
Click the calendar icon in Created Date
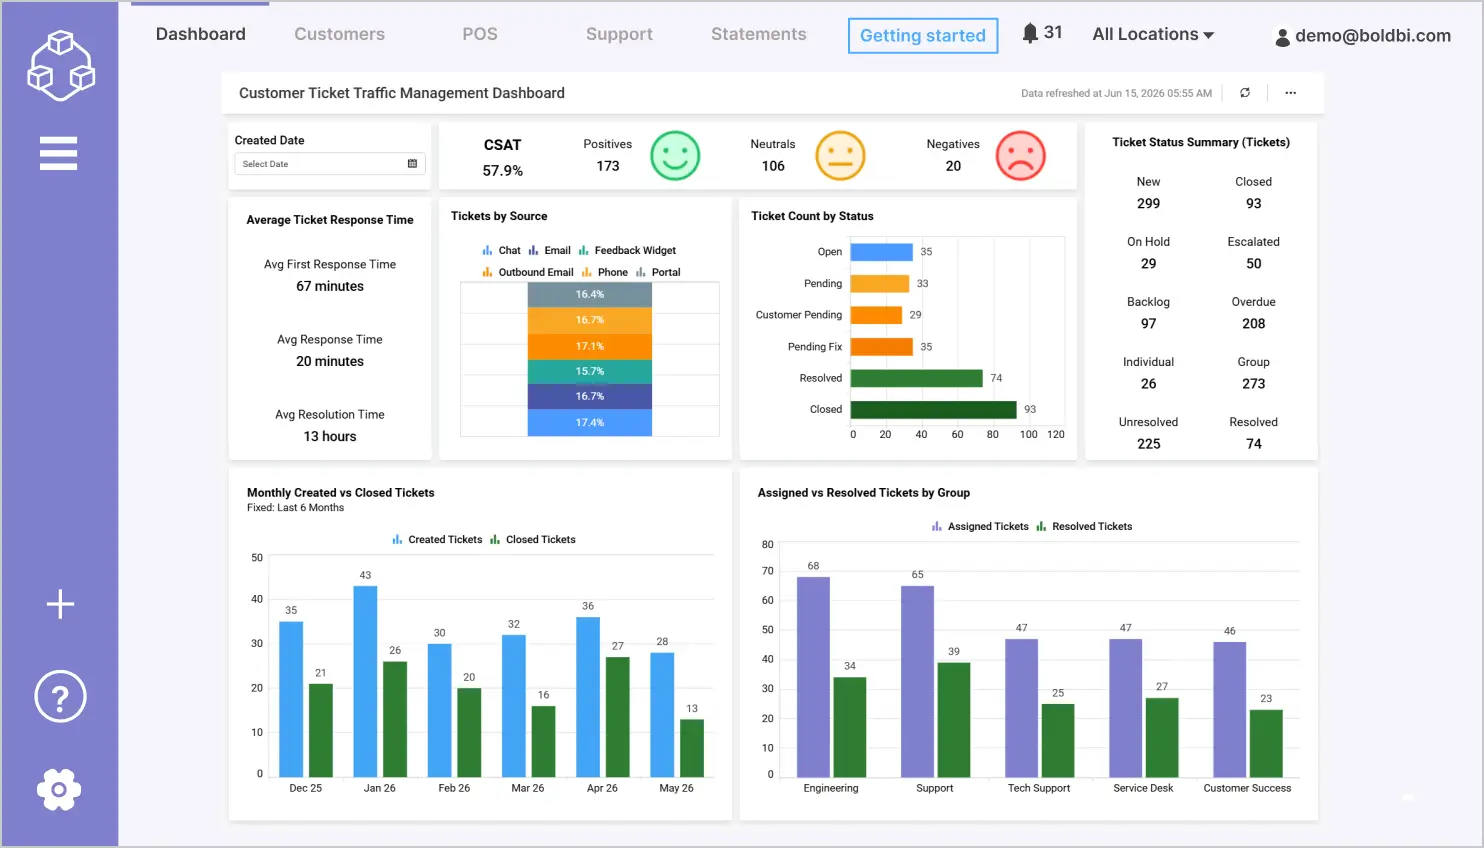pos(412,164)
